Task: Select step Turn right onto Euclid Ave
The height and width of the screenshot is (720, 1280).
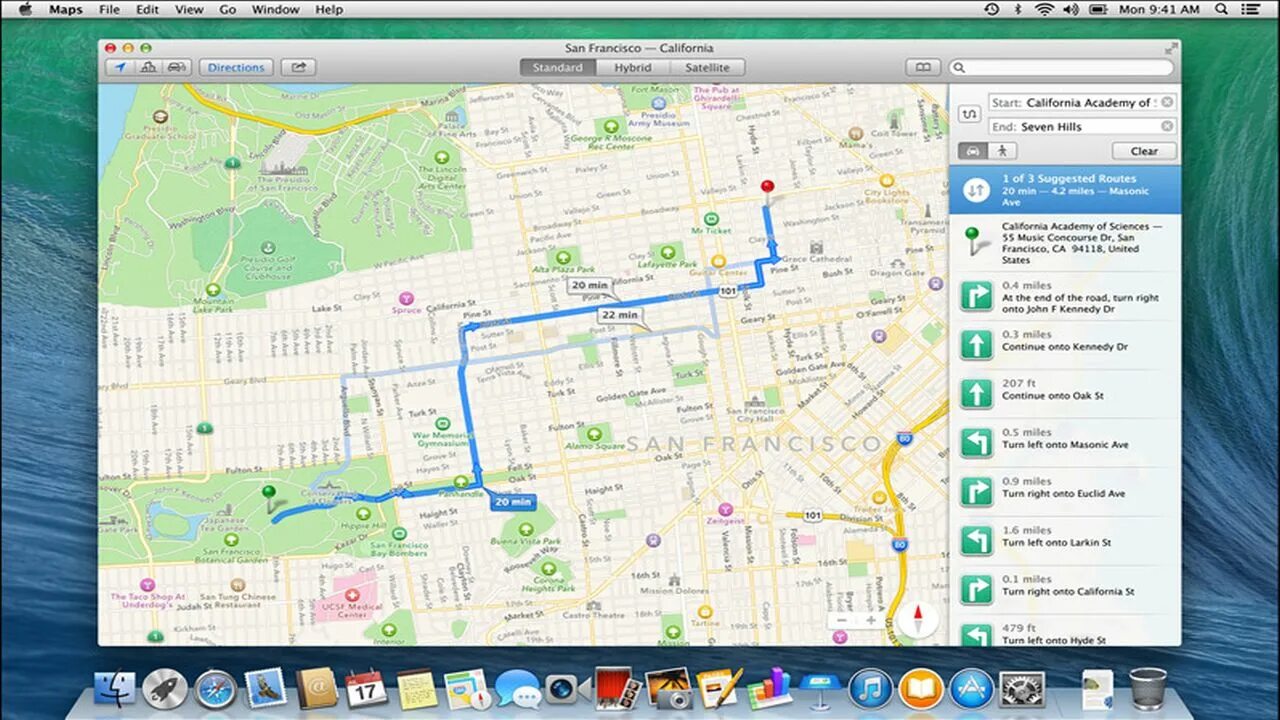Action: tap(1065, 492)
